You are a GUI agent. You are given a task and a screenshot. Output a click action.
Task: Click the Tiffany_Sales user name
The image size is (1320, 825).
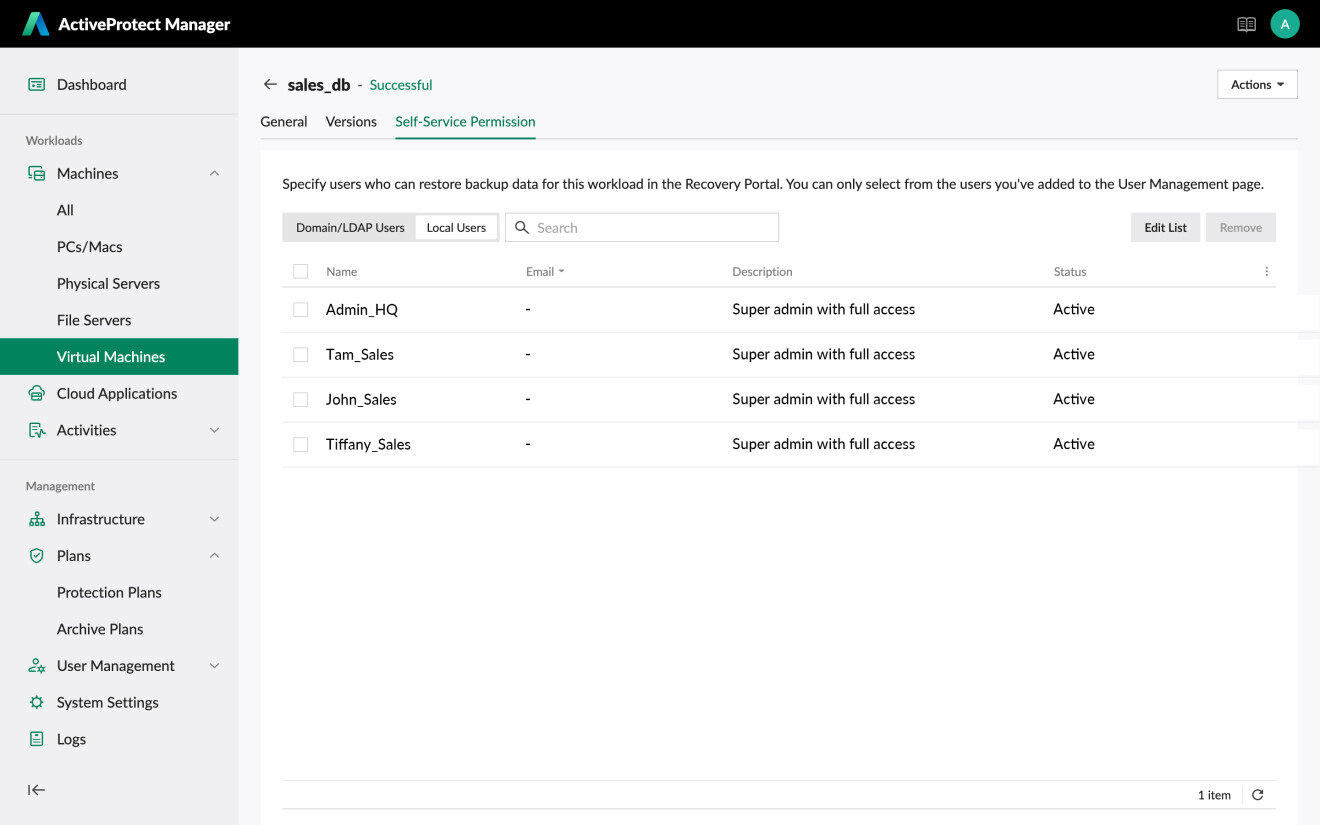pos(368,445)
